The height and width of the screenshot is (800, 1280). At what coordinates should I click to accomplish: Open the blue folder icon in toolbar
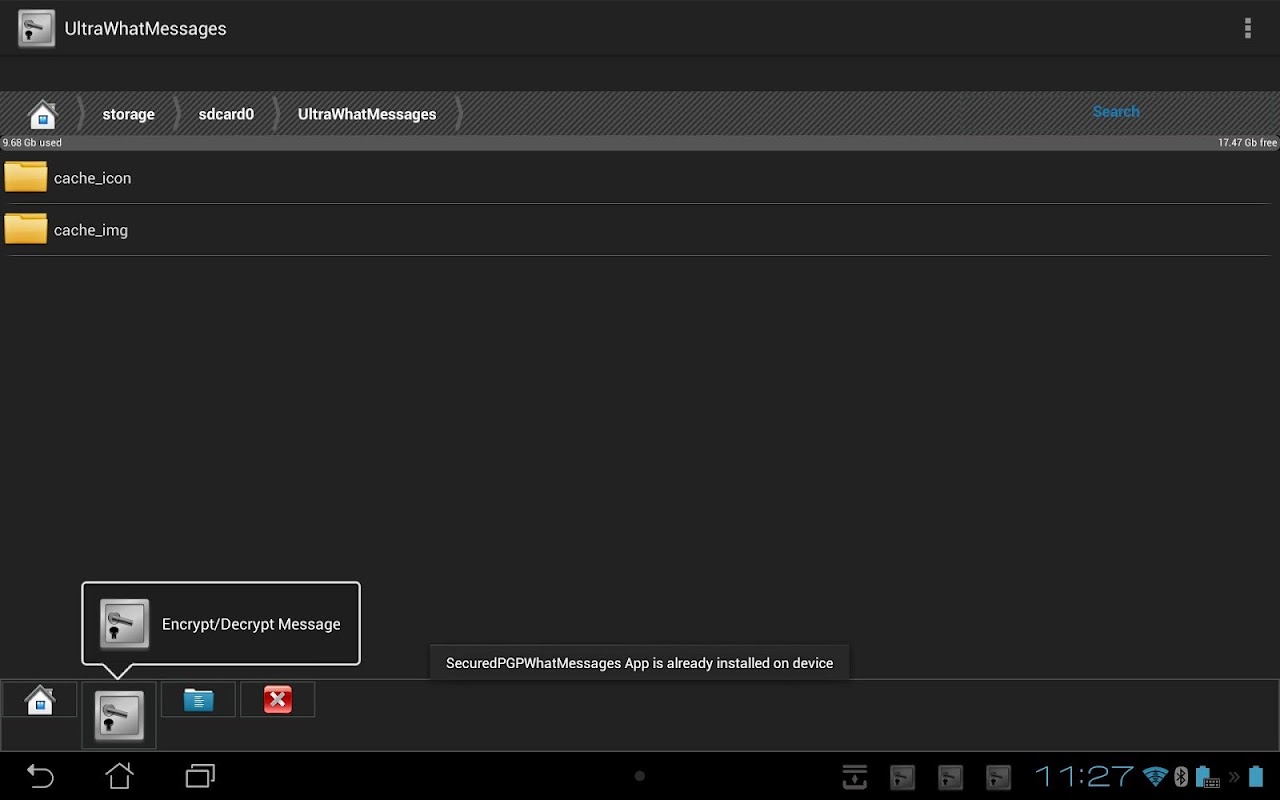198,700
